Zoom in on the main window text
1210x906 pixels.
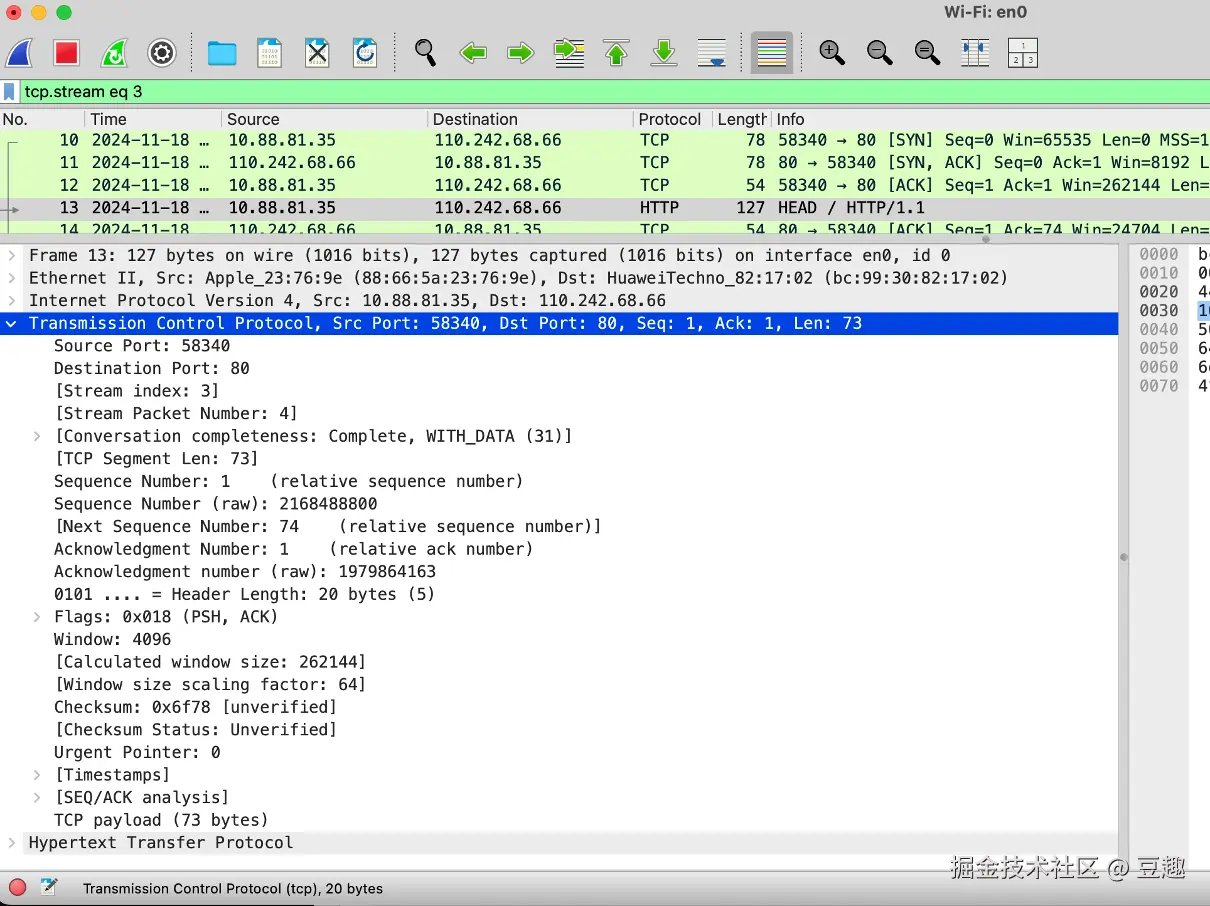coord(832,53)
